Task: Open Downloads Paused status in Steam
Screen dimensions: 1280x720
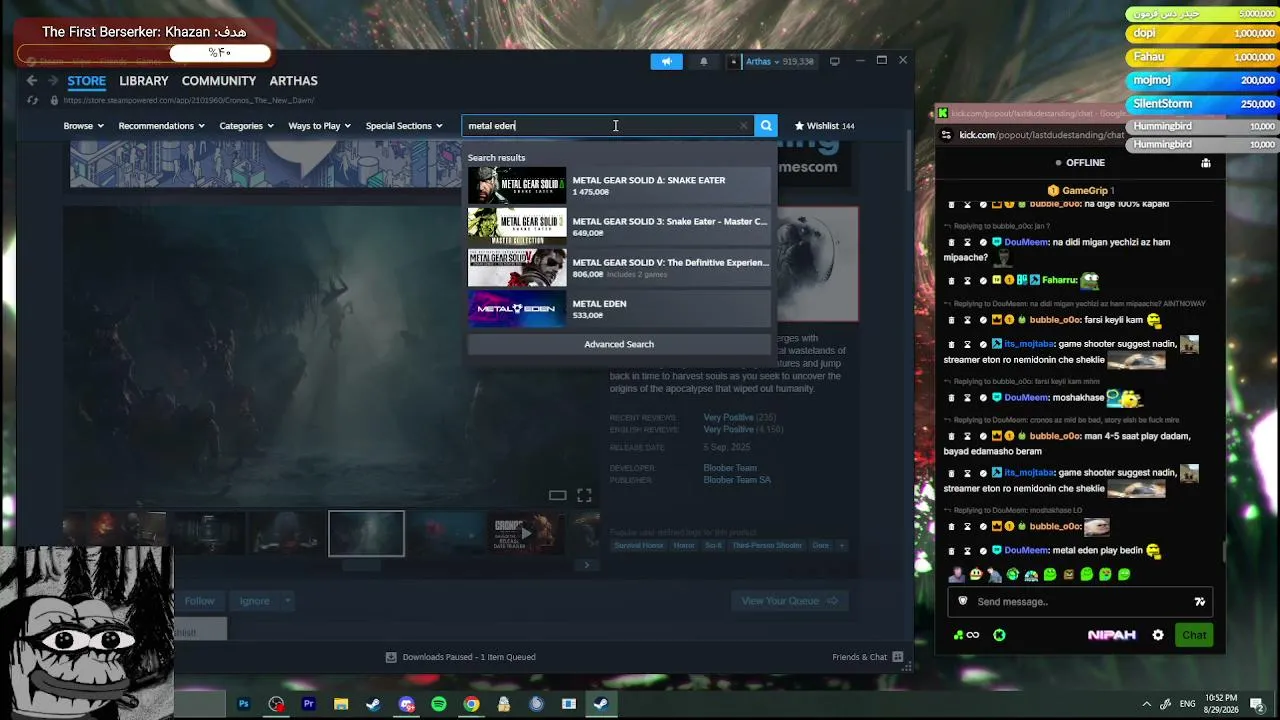Action: coord(461,657)
